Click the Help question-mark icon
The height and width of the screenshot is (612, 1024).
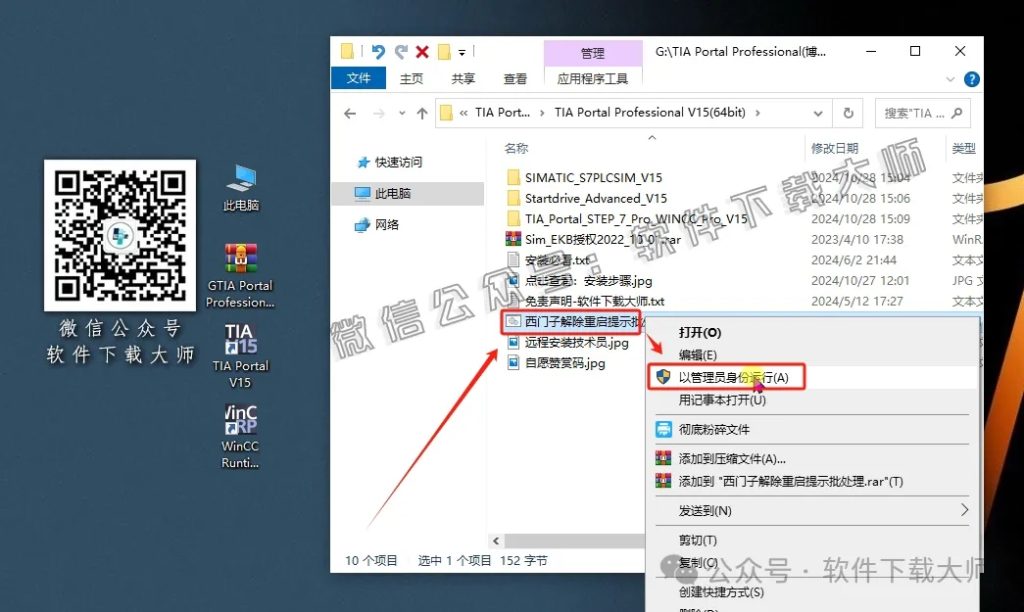pos(971,79)
